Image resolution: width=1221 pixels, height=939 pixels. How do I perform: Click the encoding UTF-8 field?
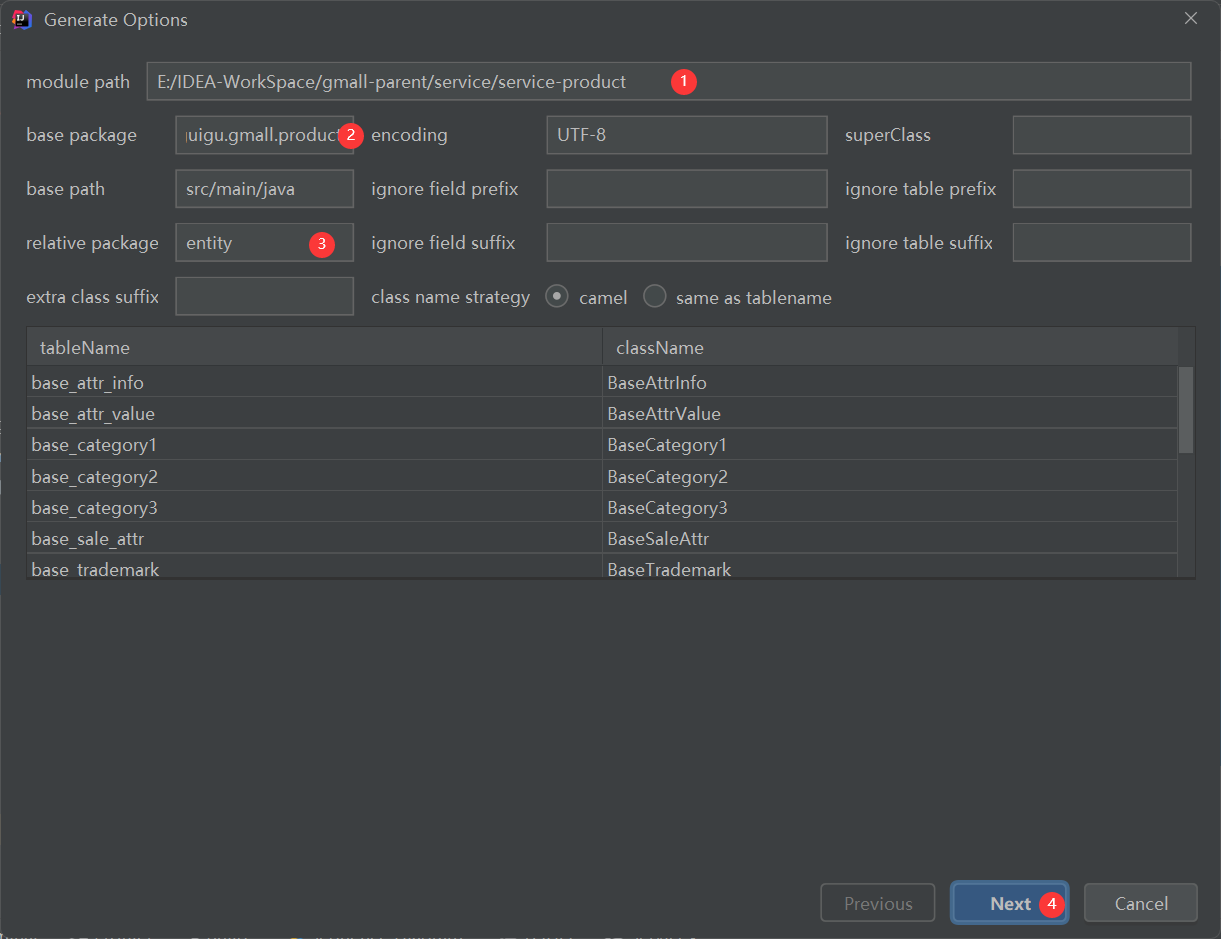tap(686, 135)
